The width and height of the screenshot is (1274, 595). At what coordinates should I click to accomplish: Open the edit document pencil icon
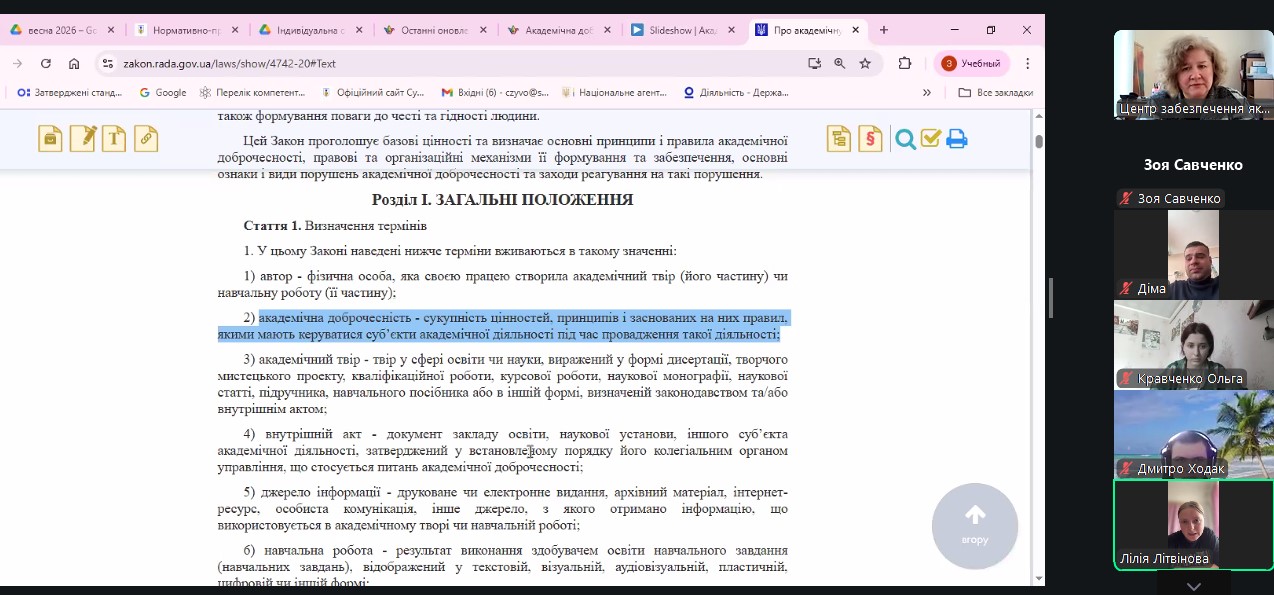click(82, 138)
